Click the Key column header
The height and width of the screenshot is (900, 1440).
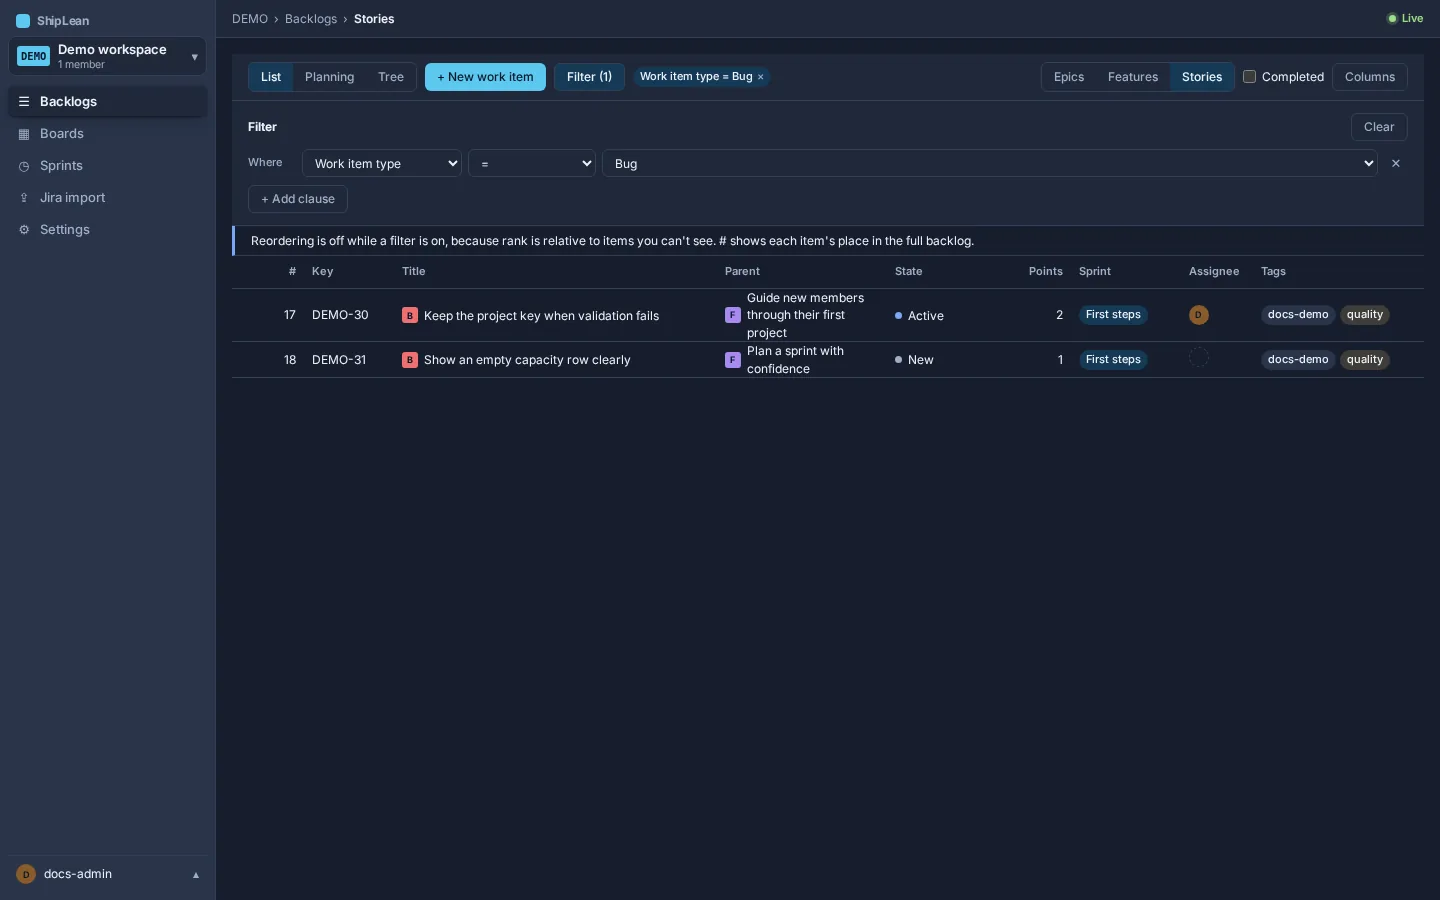(x=322, y=272)
